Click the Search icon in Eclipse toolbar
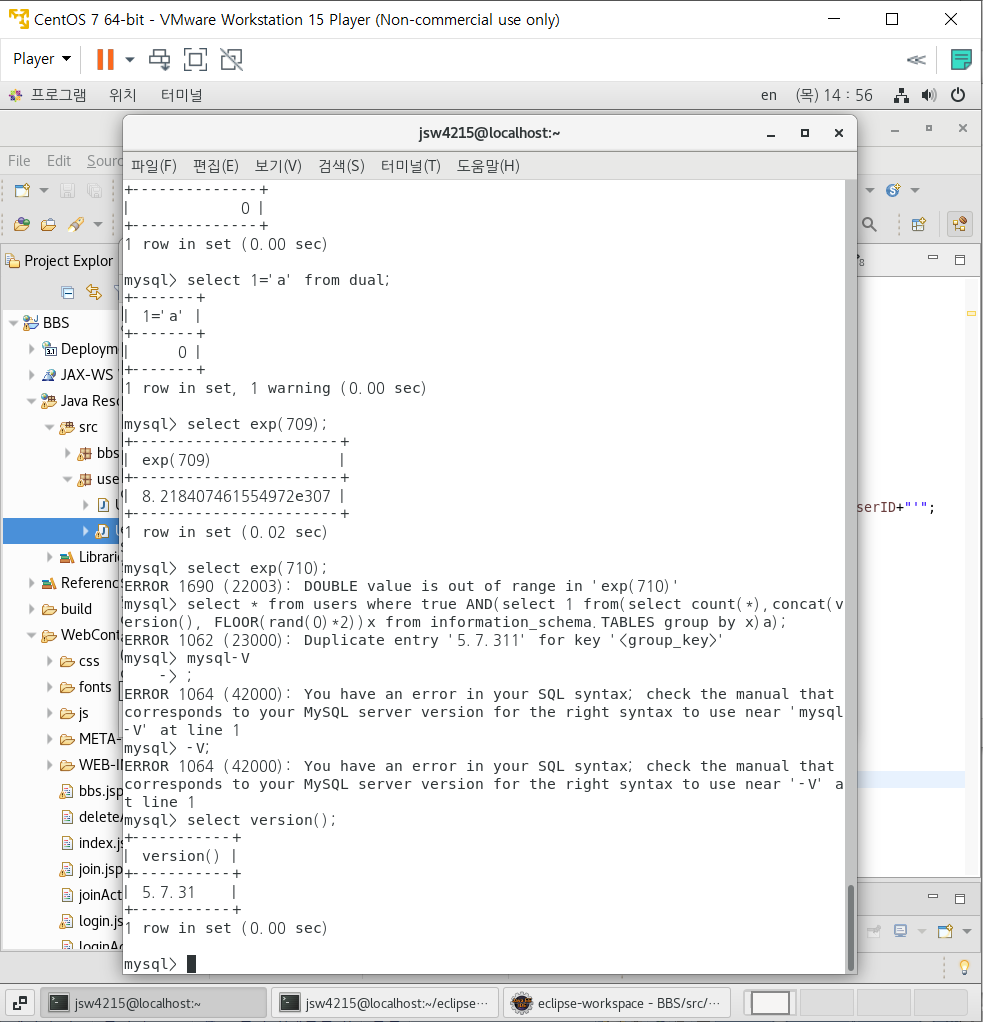 pos(870,224)
